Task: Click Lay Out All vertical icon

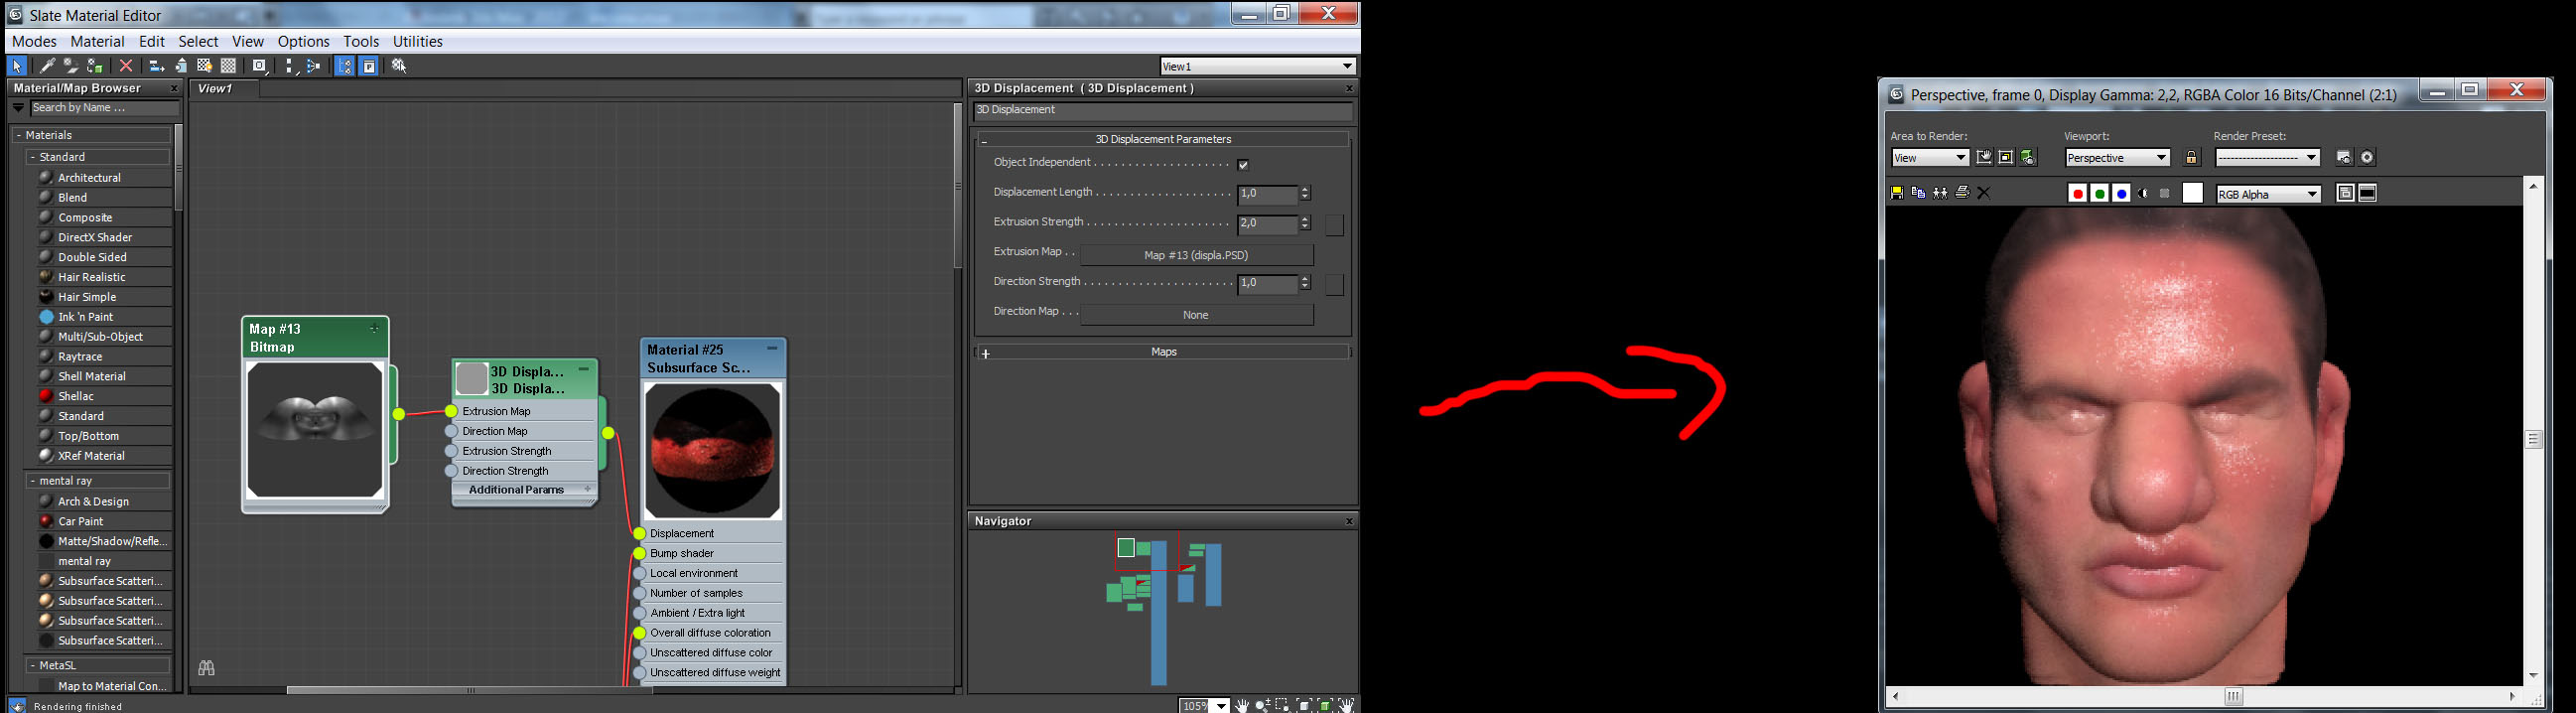Action: coord(290,66)
